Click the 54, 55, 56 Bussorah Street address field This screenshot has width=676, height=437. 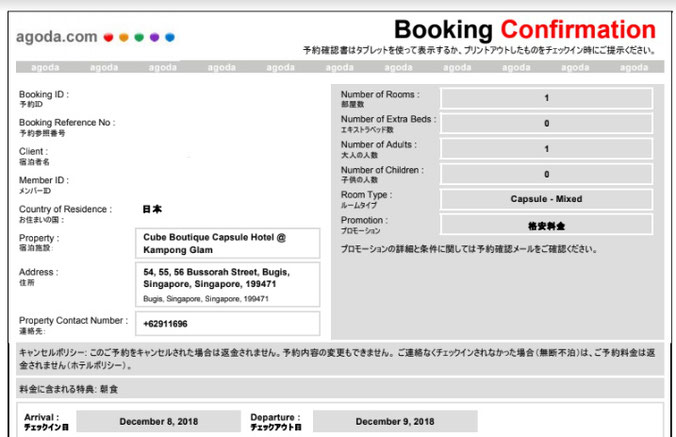(228, 284)
